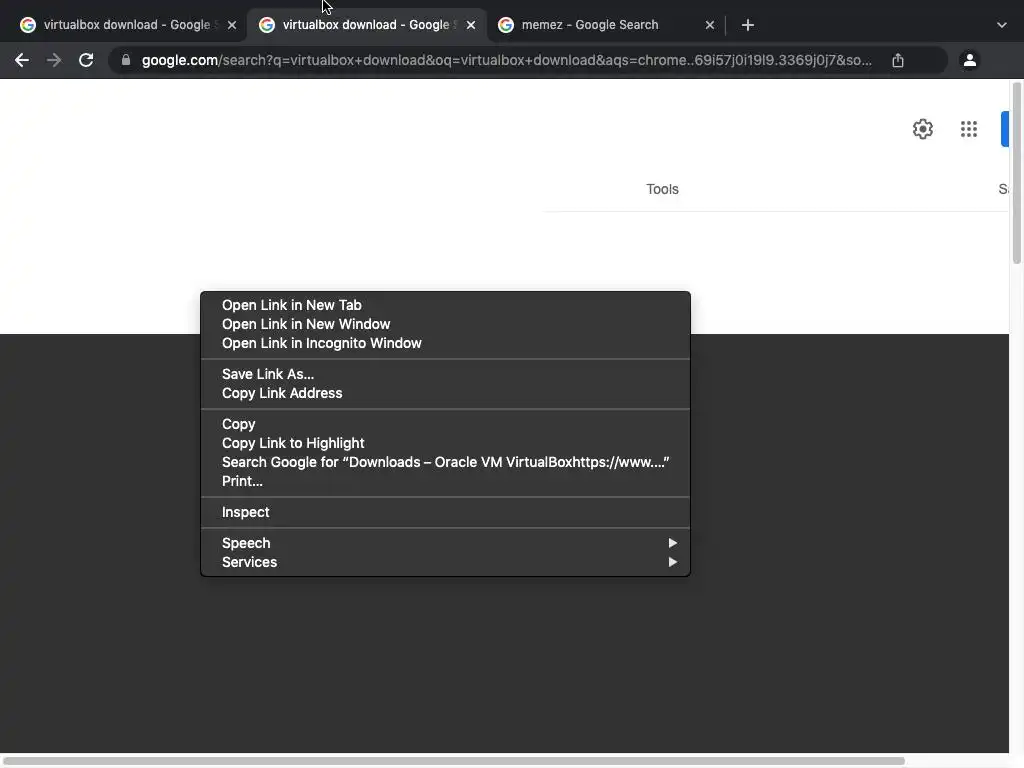Select Print... in the context menu
Screen dimensions: 1024x768
(445, 481)
